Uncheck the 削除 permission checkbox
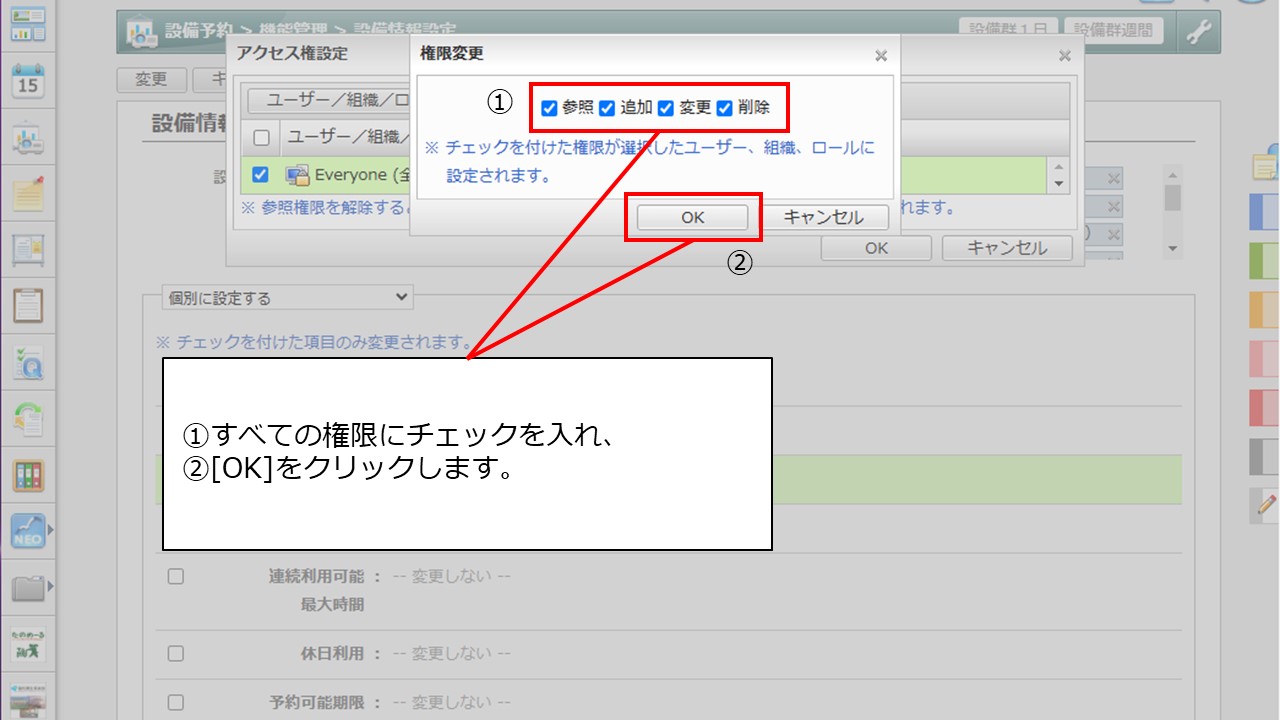The image size is (1280, 720). pyautogui.click(x=725, y=108)
